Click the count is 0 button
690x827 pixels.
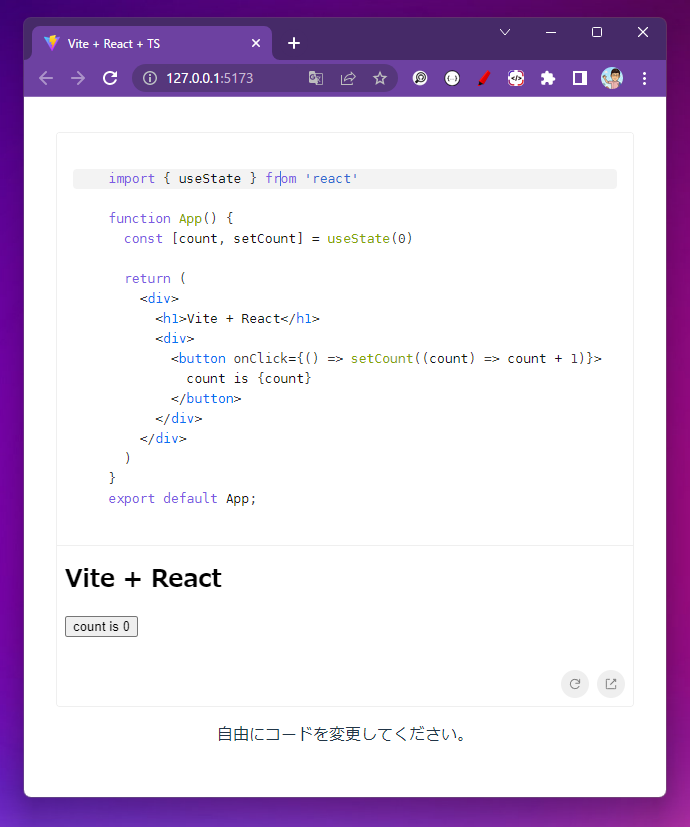point(101,626)
